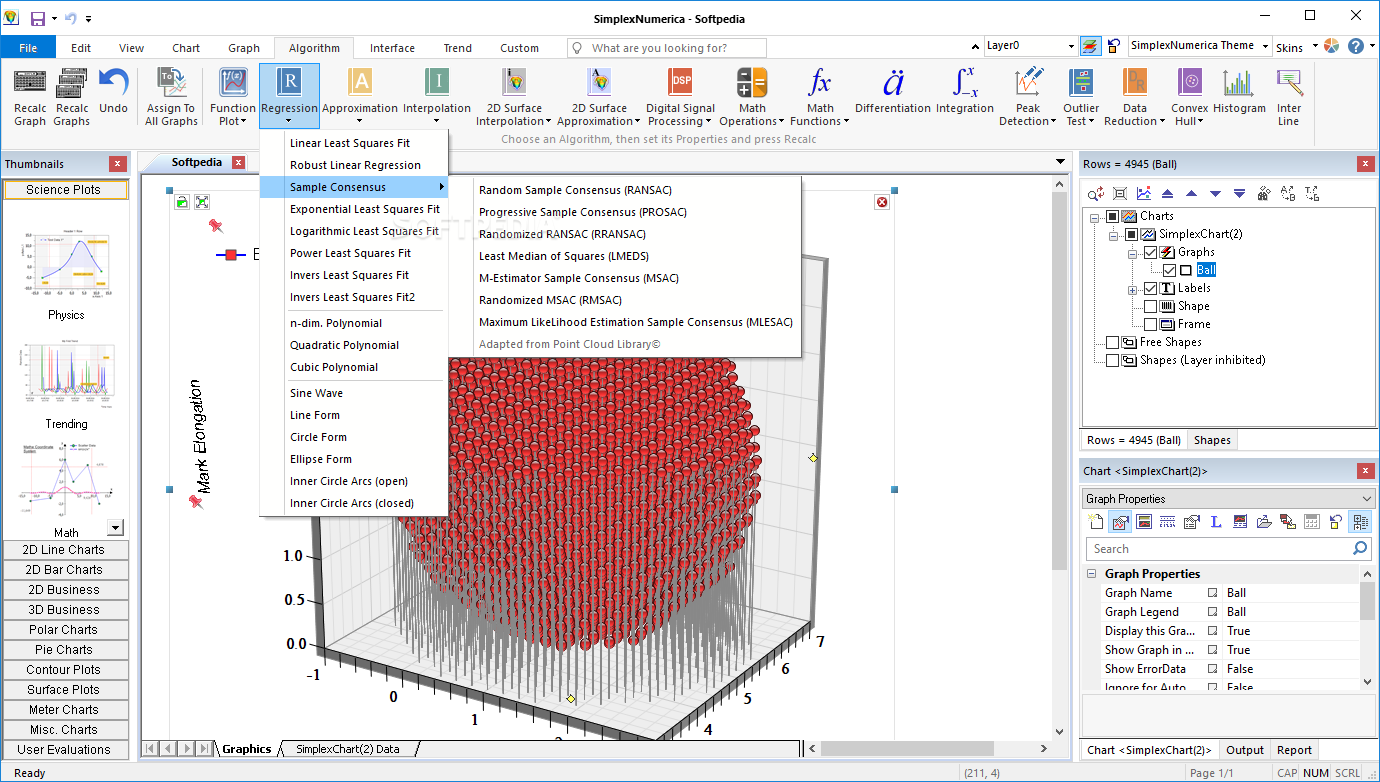This screenshot has height=782, width=1380.
Task: Check the Free Shapes checkbox
Action: point(1113,342)
